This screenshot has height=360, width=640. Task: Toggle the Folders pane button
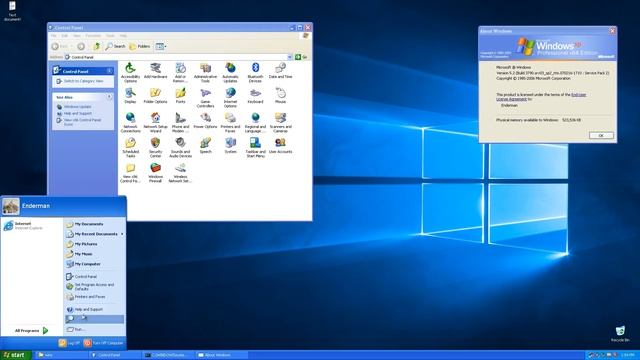(x=140, y=47)
